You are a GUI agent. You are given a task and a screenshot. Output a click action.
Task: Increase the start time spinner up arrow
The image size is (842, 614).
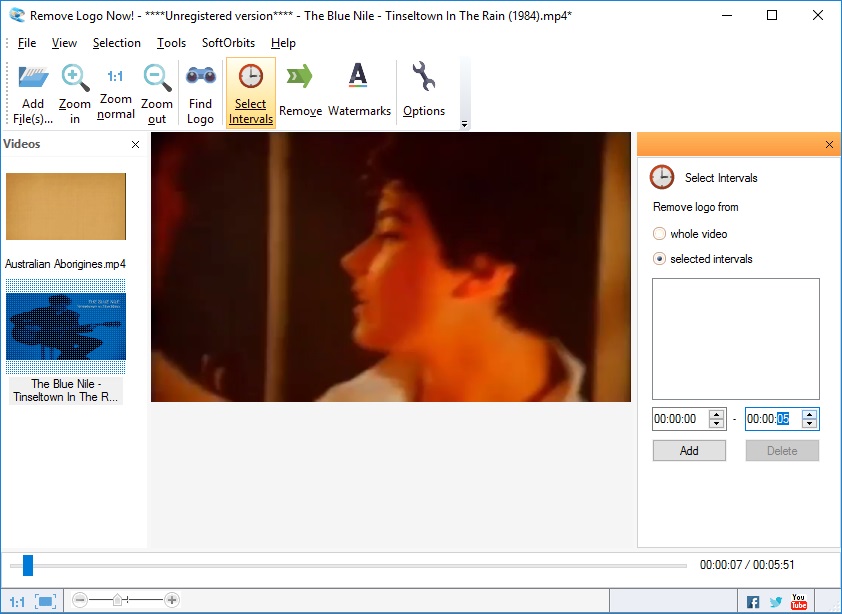point(716,414)
